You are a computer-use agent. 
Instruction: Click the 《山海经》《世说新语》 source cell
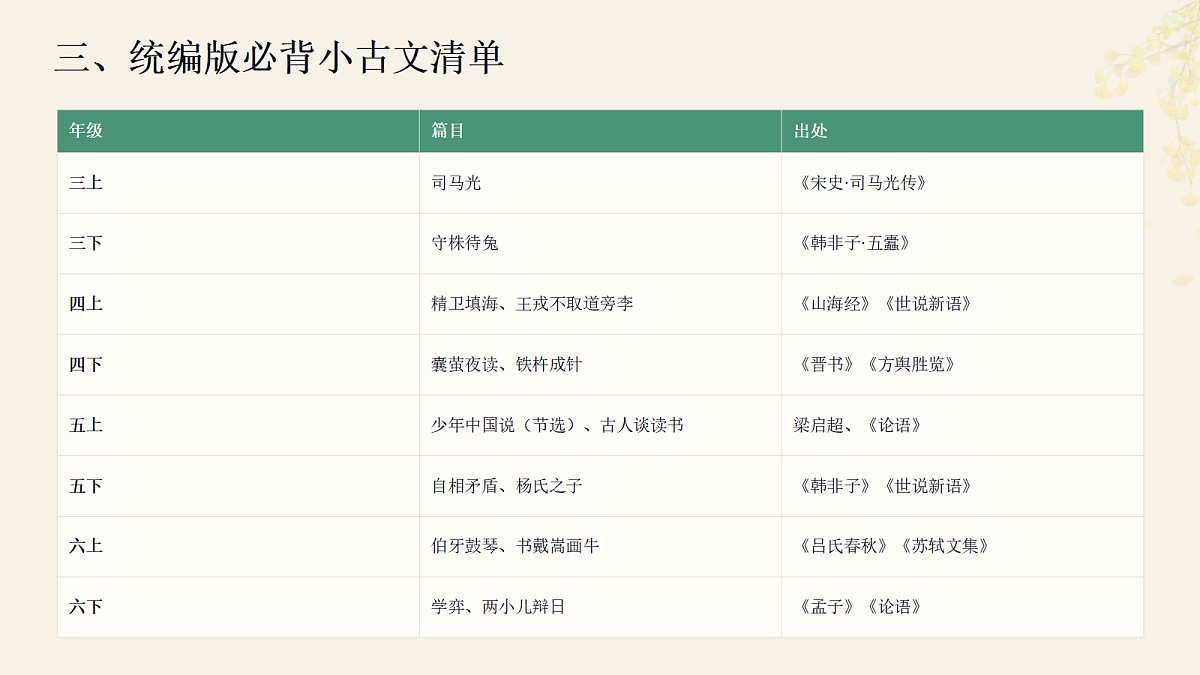pyautogui.click(x=962, y=304)
